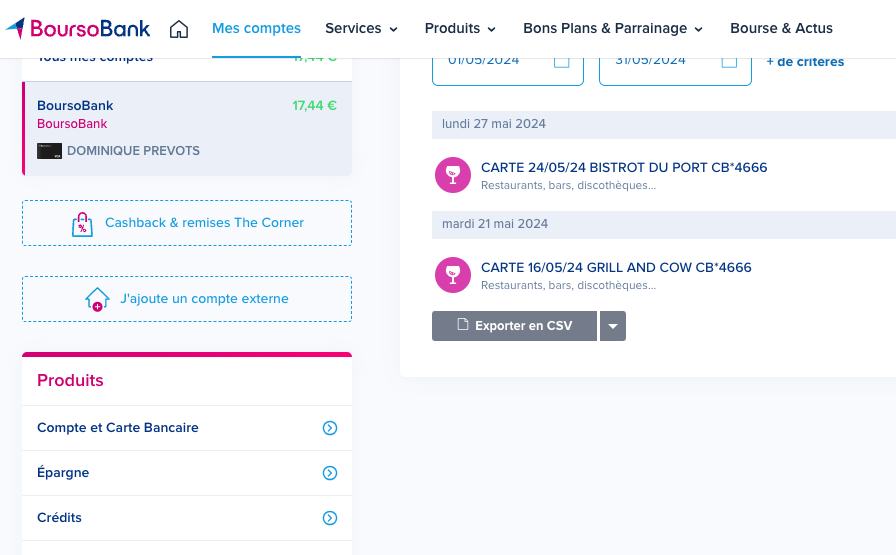
Task: Click the black Visa card thumbnail
Action: (49, 151)
